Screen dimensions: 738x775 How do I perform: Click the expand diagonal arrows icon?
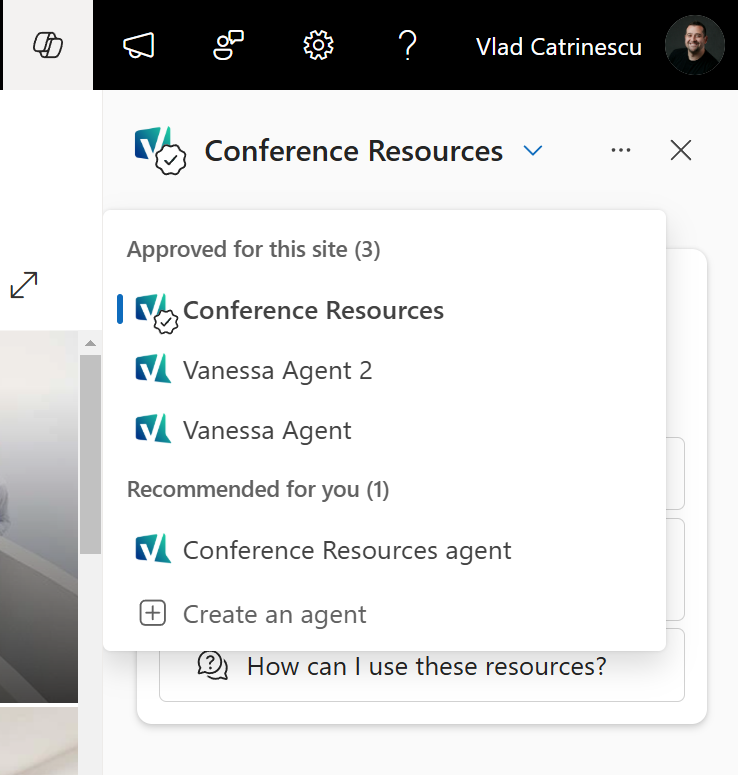point(24,285)
